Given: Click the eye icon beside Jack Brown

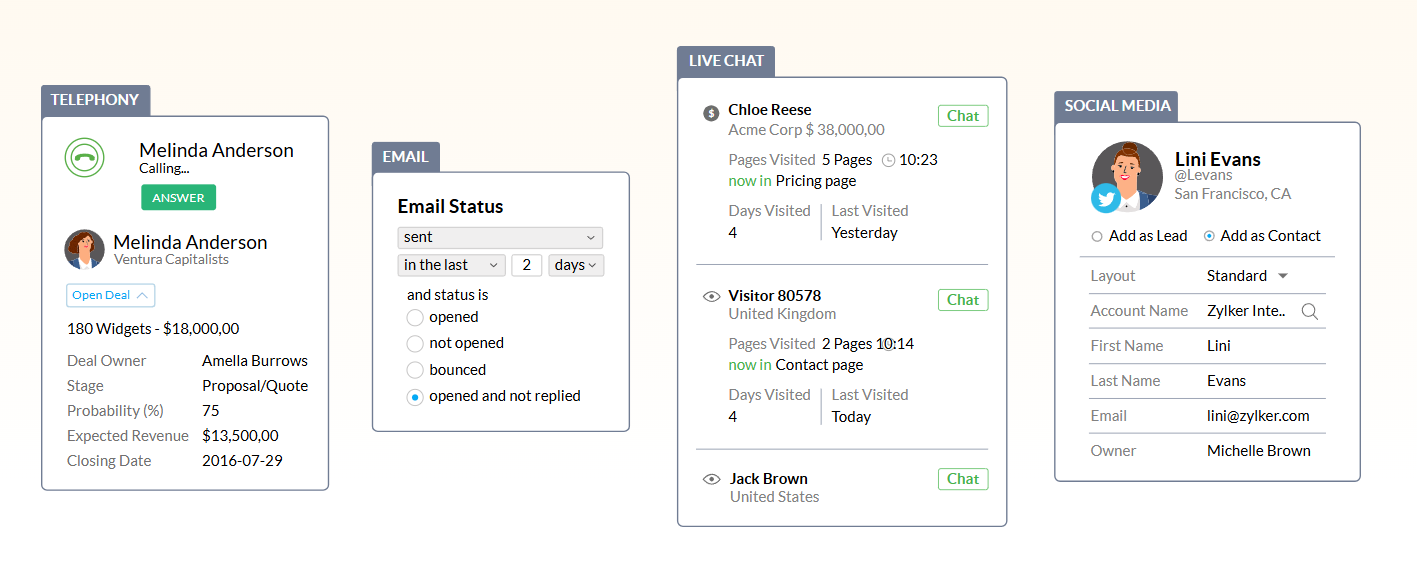Looking at the screenshot, I should point(712,479).
